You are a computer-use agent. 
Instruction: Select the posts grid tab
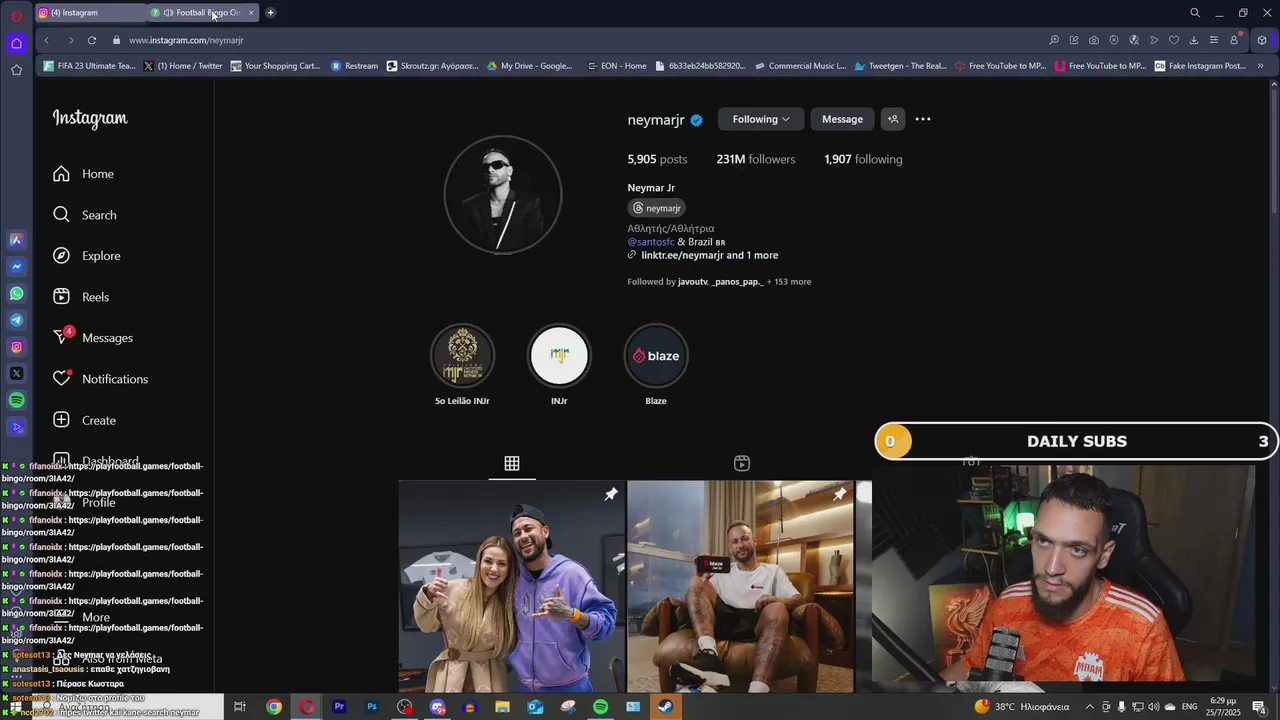(512, 463)
